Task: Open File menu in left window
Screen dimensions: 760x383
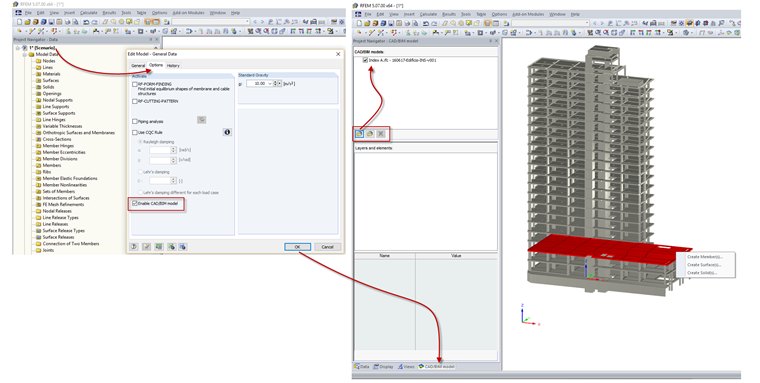Action: [28, 13]
